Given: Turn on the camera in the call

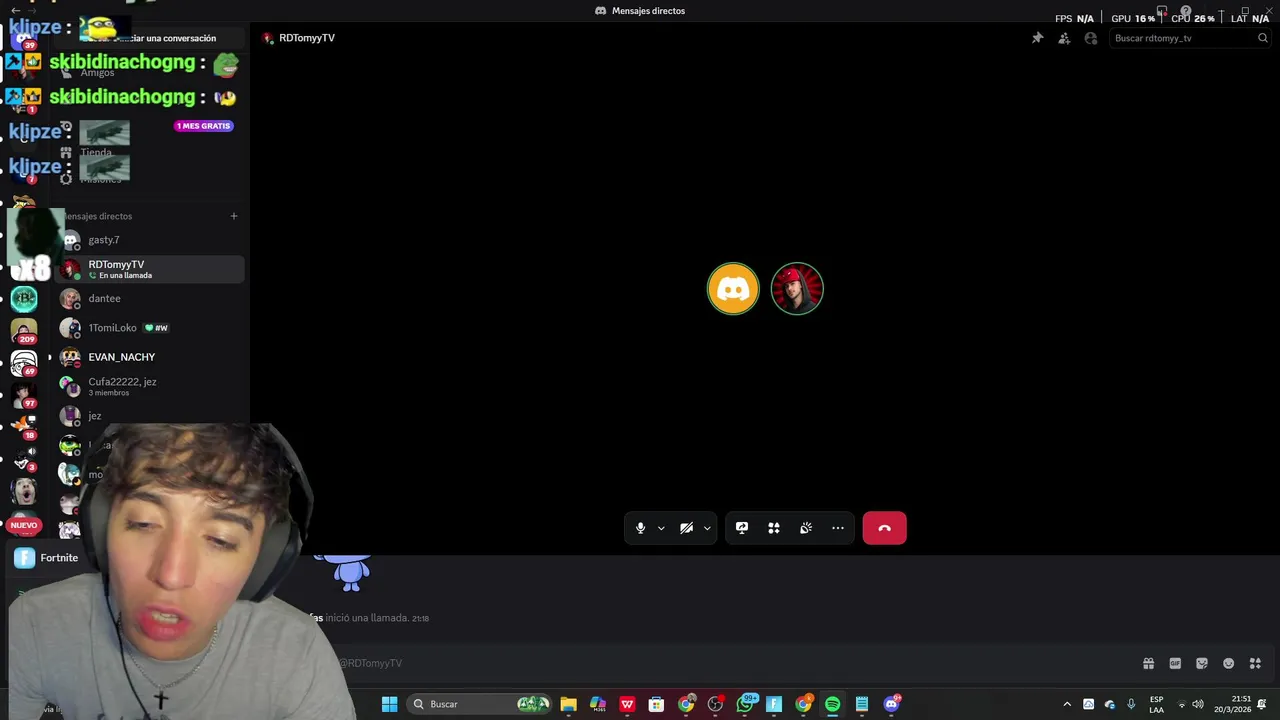Looking at the screenshot, I should (x=687, y=528).
